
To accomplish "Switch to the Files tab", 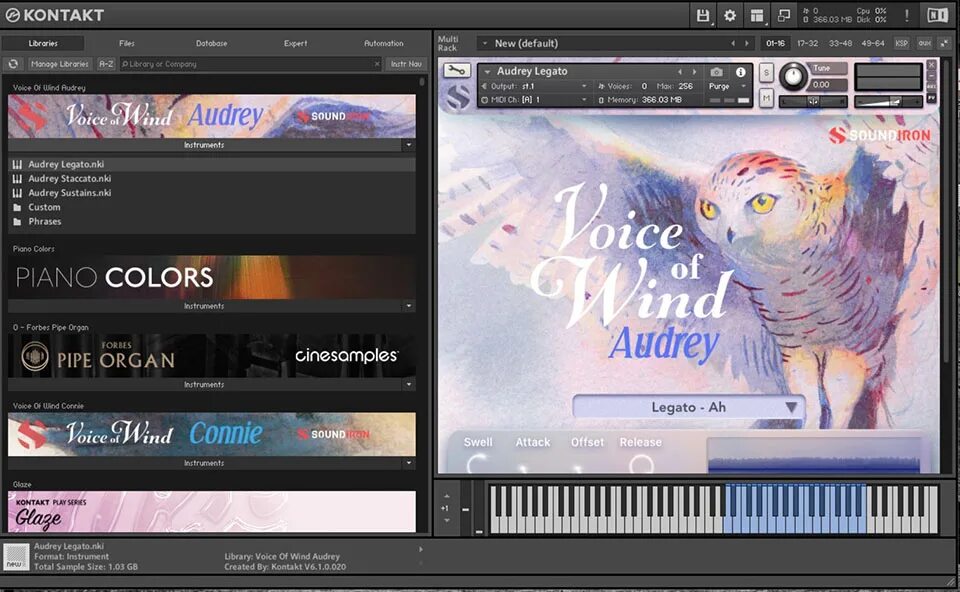I will pos(127,43).
